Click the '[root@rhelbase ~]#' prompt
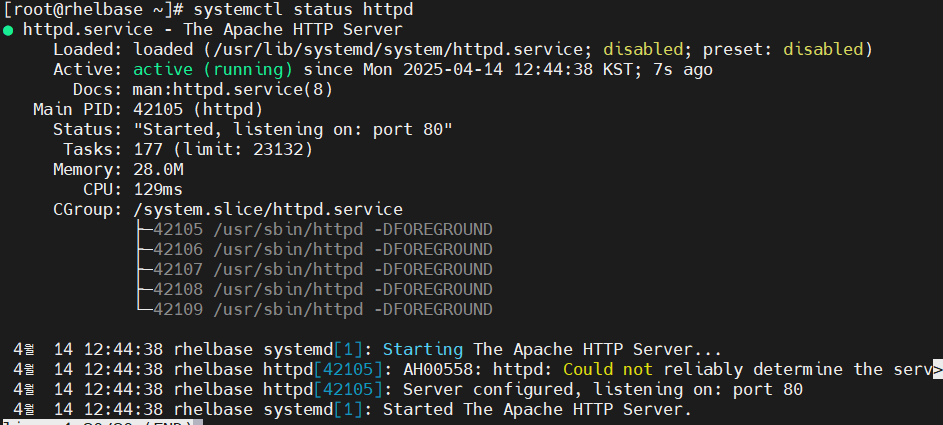The height and width of the screenshot is (425, 943). (x=93, y=10)
